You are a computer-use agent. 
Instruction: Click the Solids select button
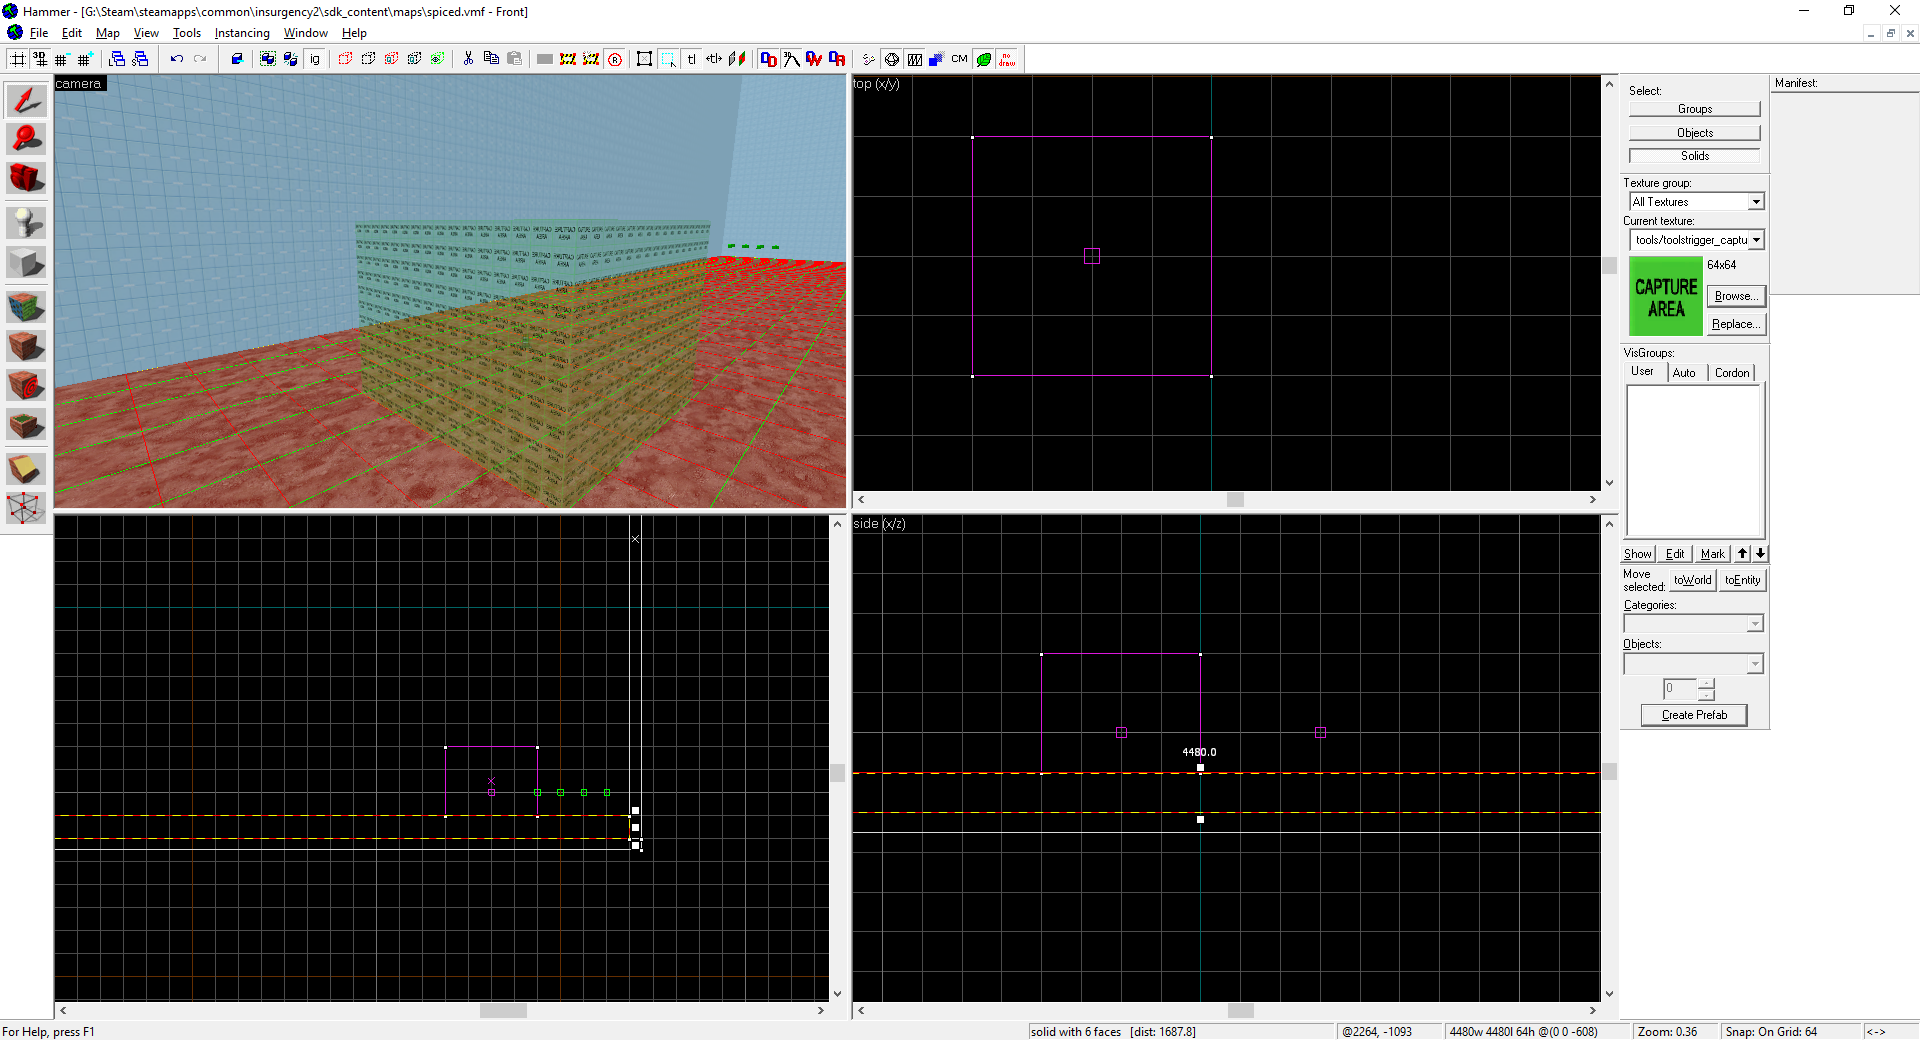(x=1694, y=156)
